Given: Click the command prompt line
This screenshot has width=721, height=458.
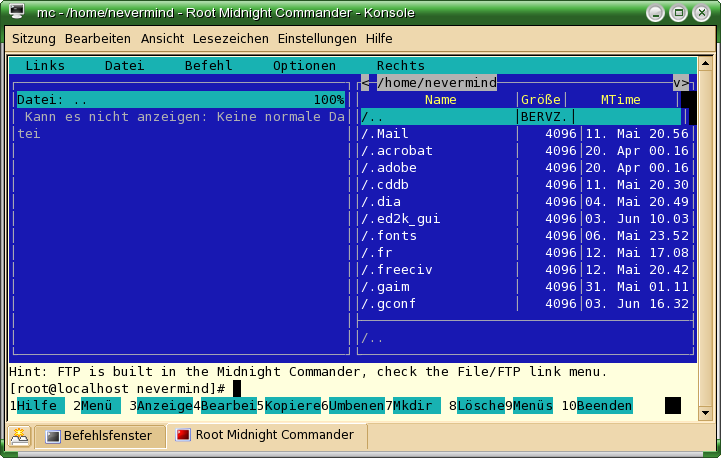Looking at the screenshot, I should [353, 389].
